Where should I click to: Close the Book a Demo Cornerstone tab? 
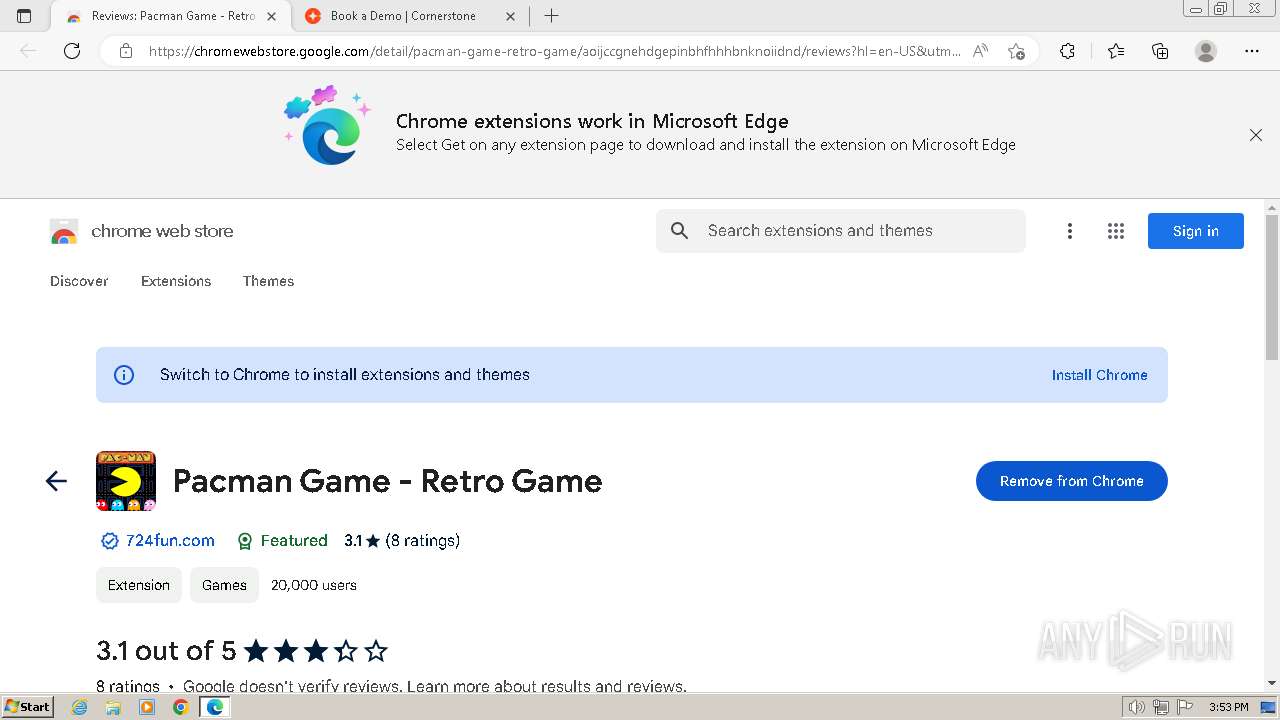pos(510,16)
